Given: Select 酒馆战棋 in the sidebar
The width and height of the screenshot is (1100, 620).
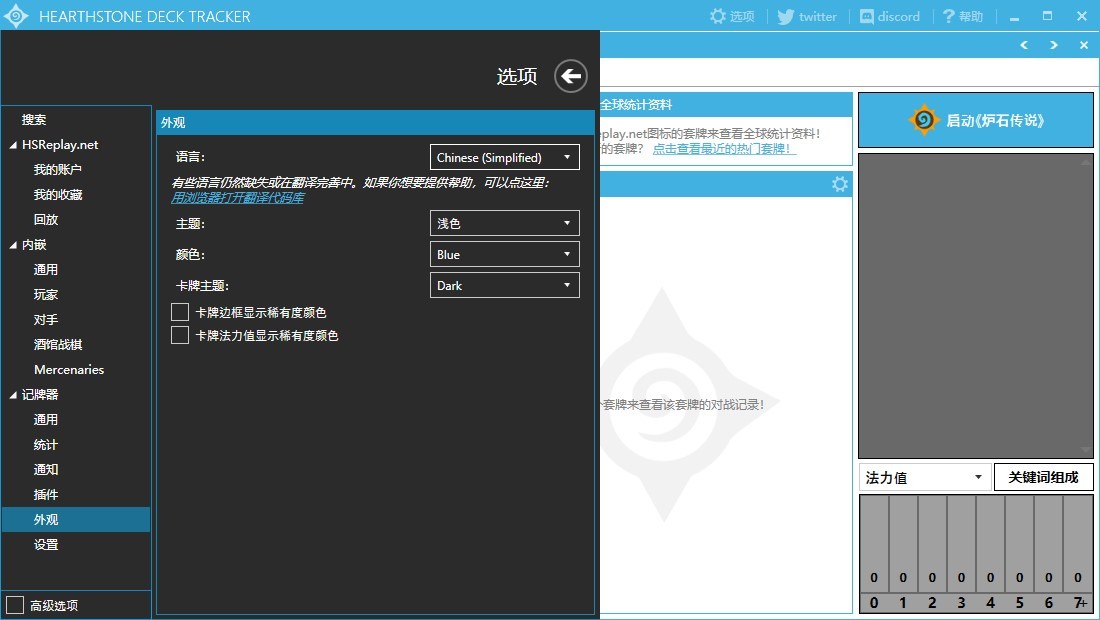Looking at the screenshot, I should (58, 344).
